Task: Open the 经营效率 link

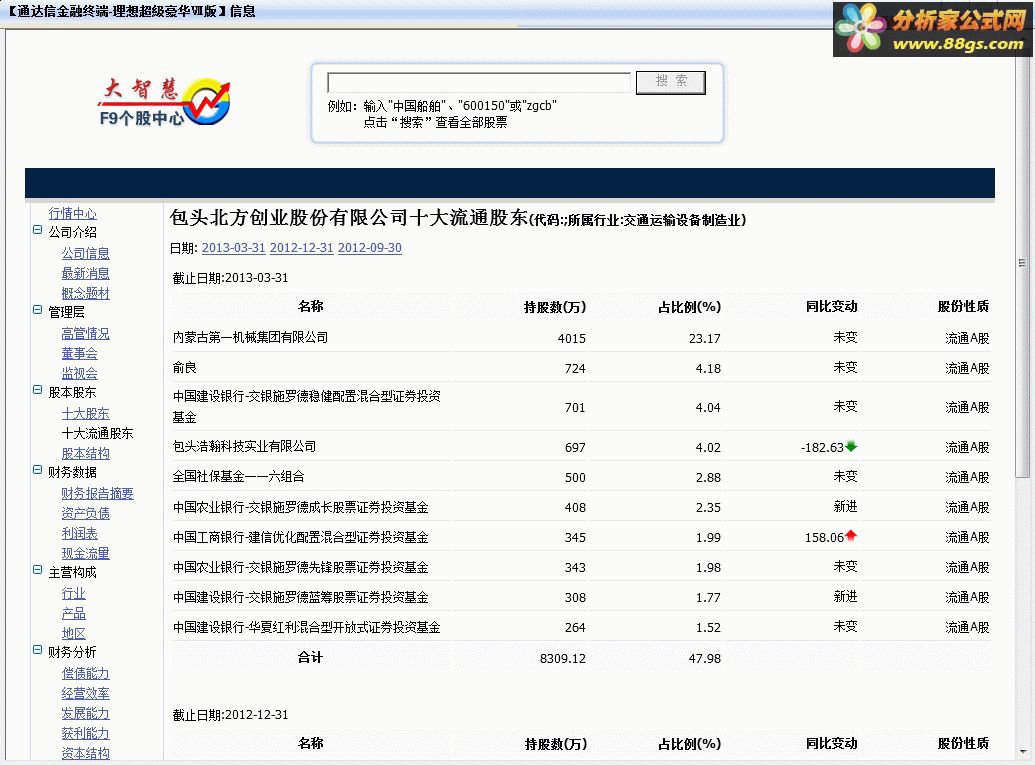Action: coord(85,693)
